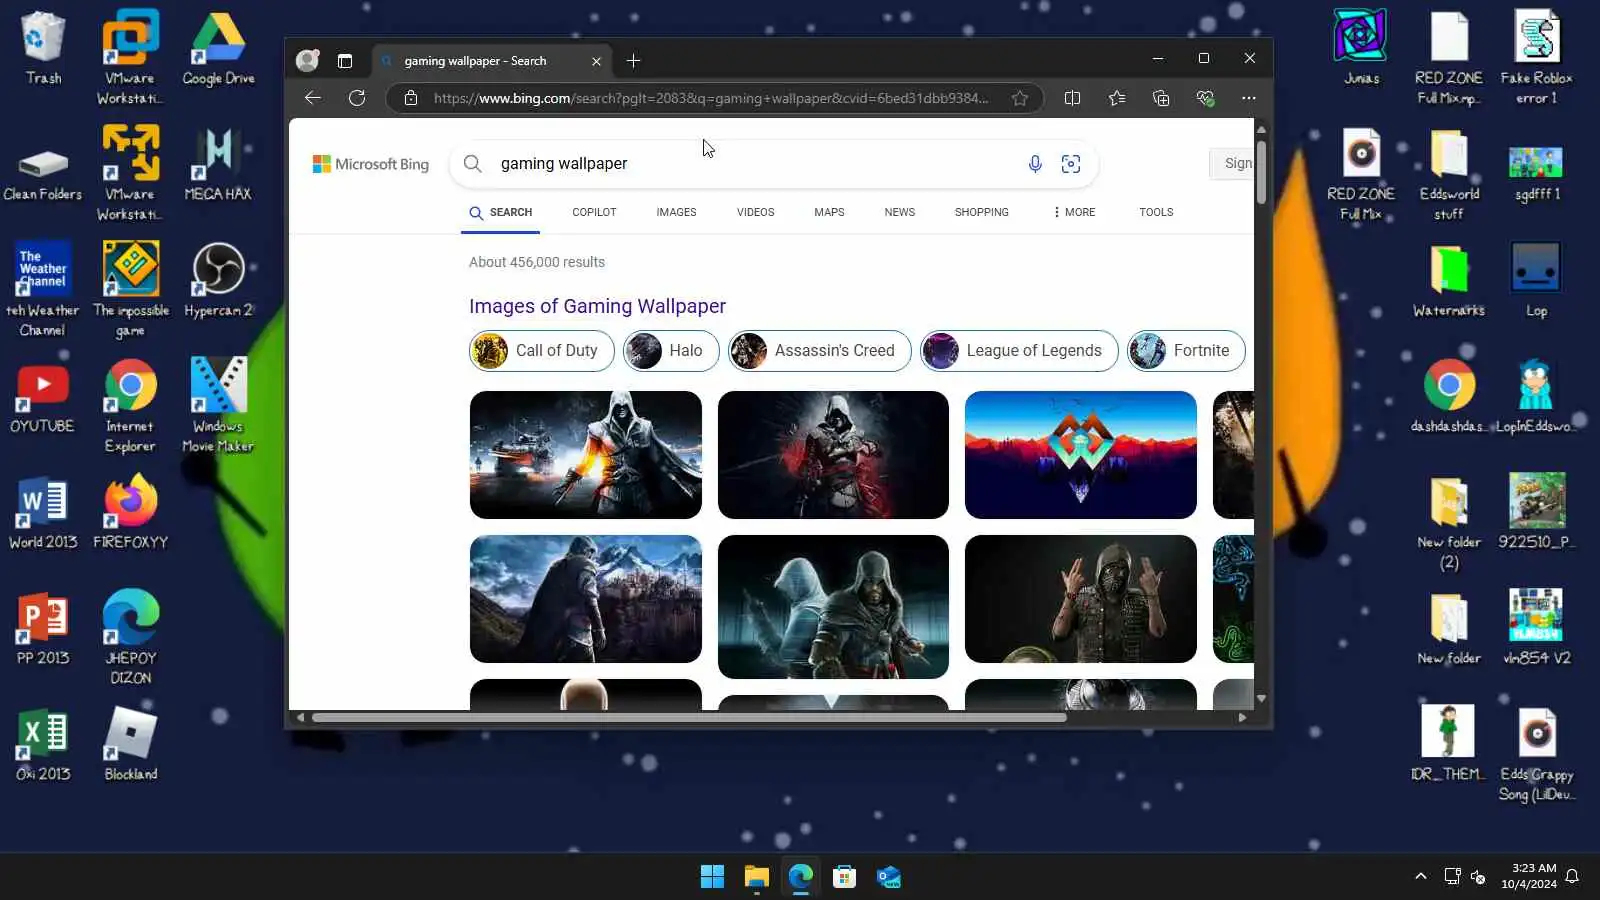Open Edge Settings and more menu
This screenshot has height=900, width=1600.
[x=1249, y=98]
